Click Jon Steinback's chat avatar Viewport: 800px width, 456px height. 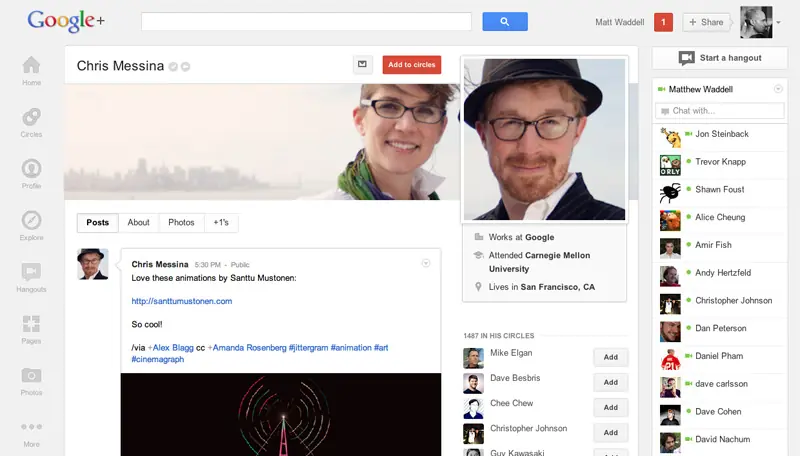[670, 138]
